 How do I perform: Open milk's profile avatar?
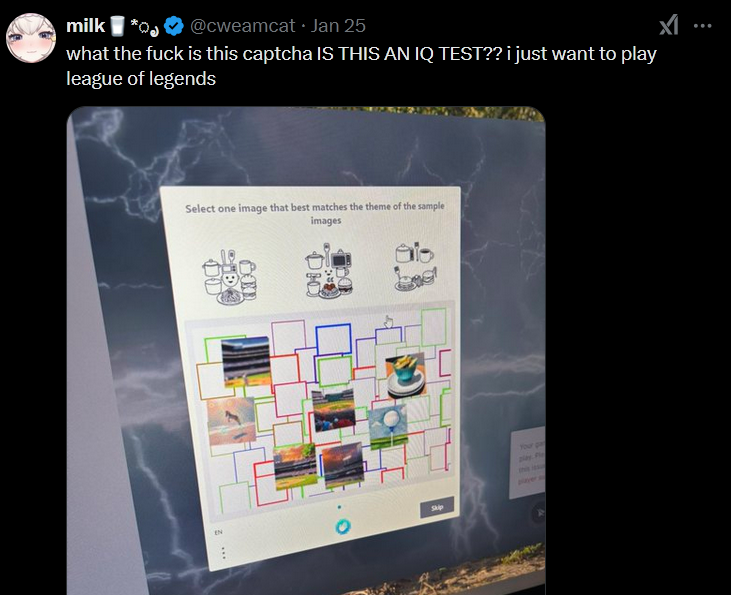(x=31, y=38)
